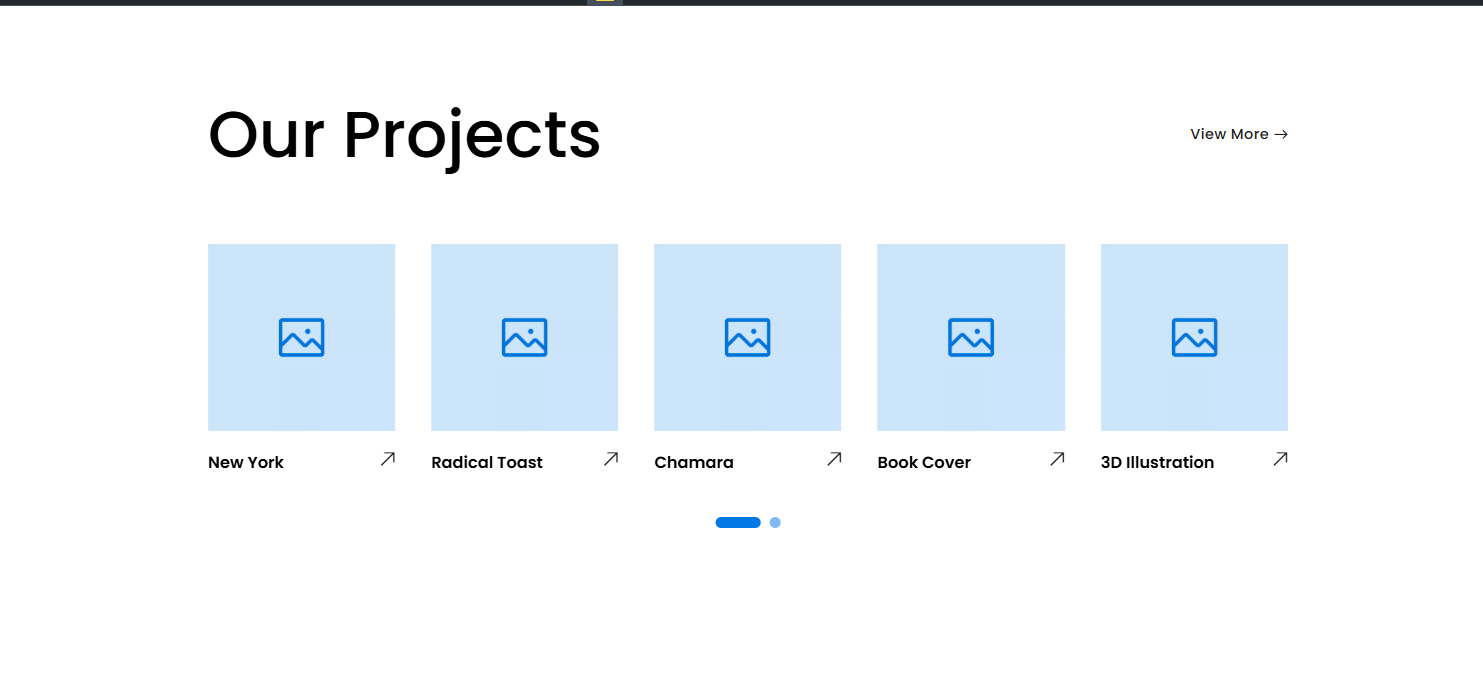Click the arrow icon beside New York
The height and width of the screenshot is (694, 1483).
click(x=388, y=459)
